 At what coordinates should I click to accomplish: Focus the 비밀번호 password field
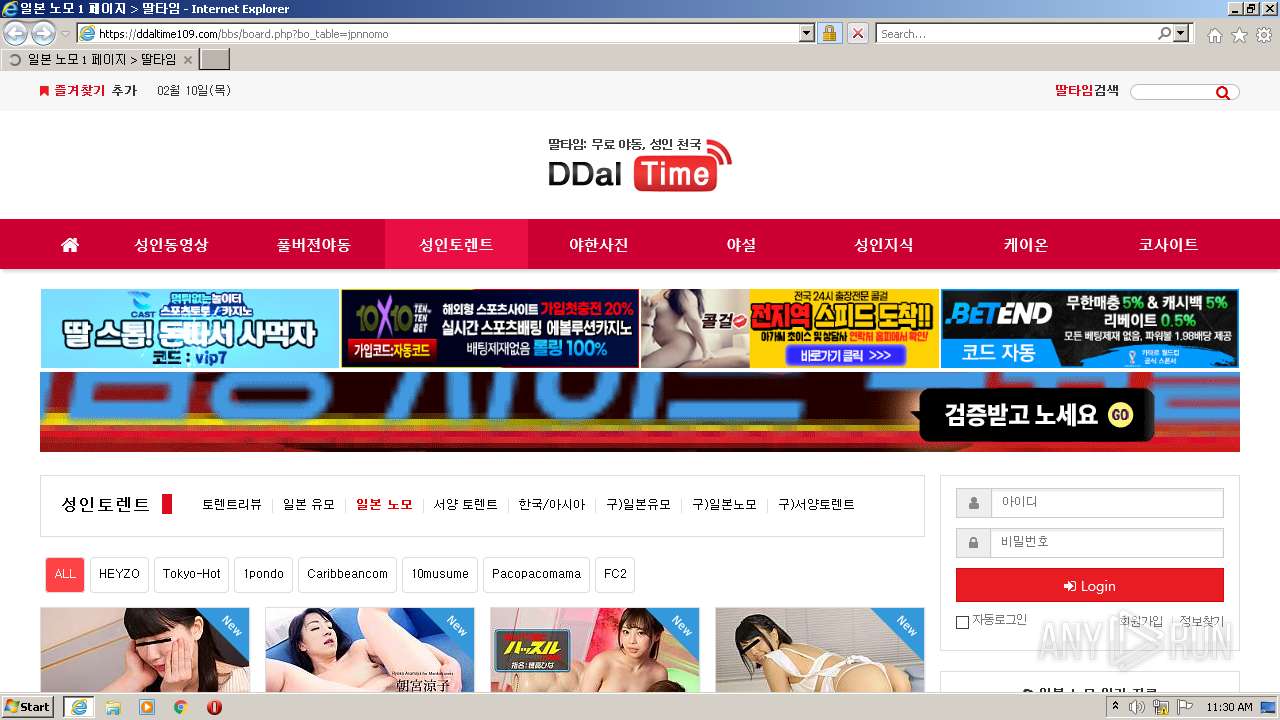(x=1107, y=542)
